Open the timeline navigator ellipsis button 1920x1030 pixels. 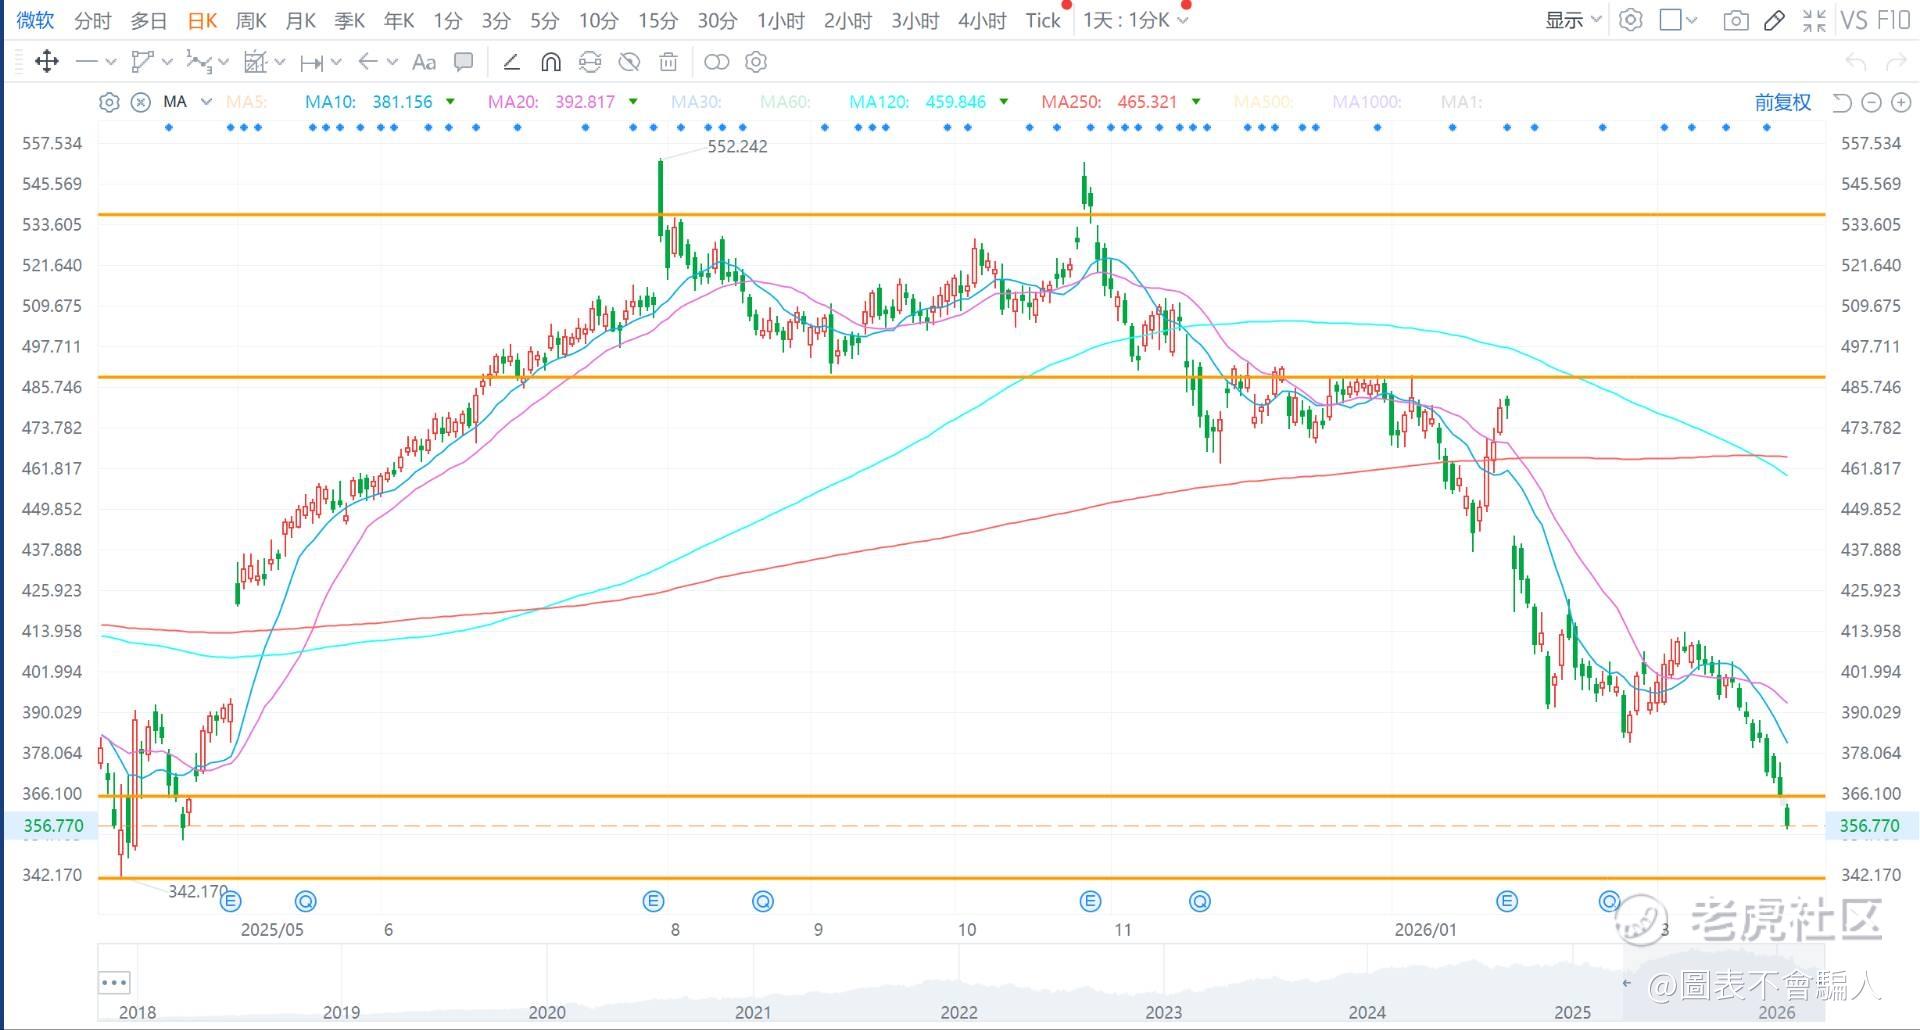tap(114, 982)
